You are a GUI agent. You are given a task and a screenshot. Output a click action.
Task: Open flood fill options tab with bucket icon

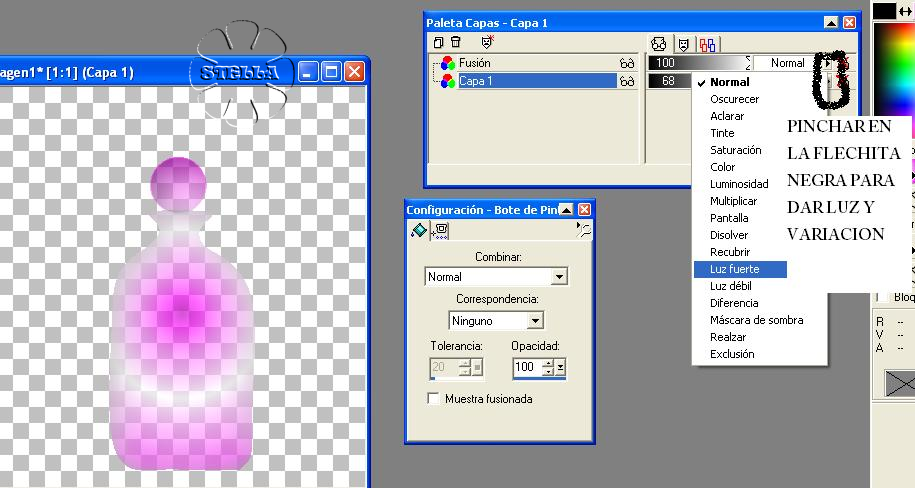click(419, 231)
